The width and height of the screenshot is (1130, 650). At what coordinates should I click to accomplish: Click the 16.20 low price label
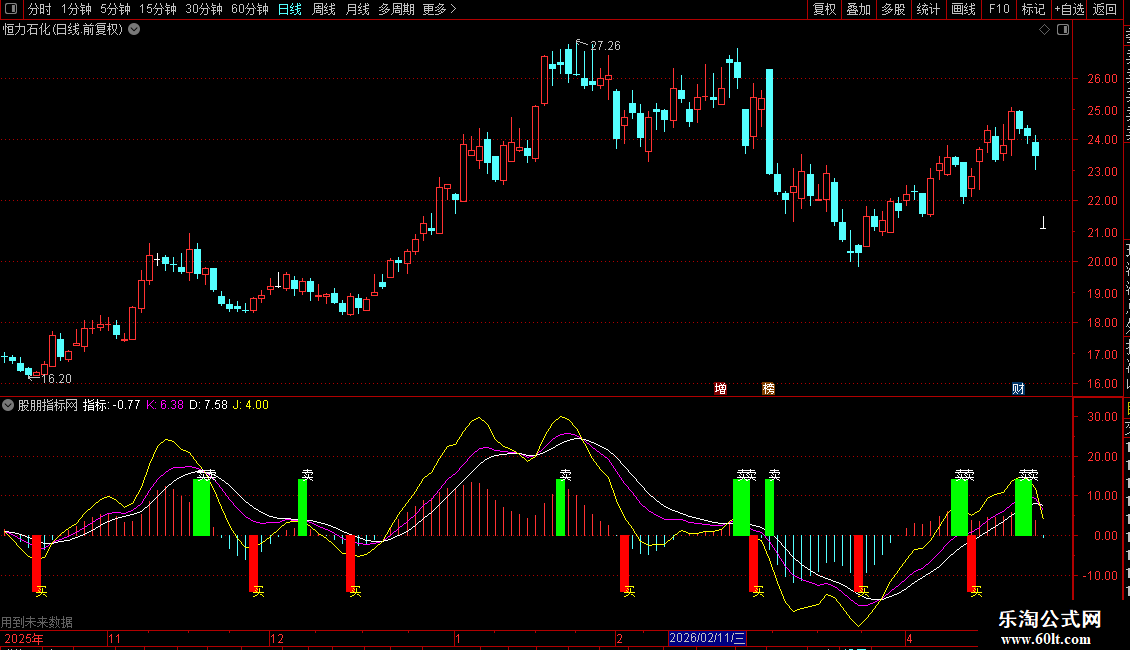[56, 378]
